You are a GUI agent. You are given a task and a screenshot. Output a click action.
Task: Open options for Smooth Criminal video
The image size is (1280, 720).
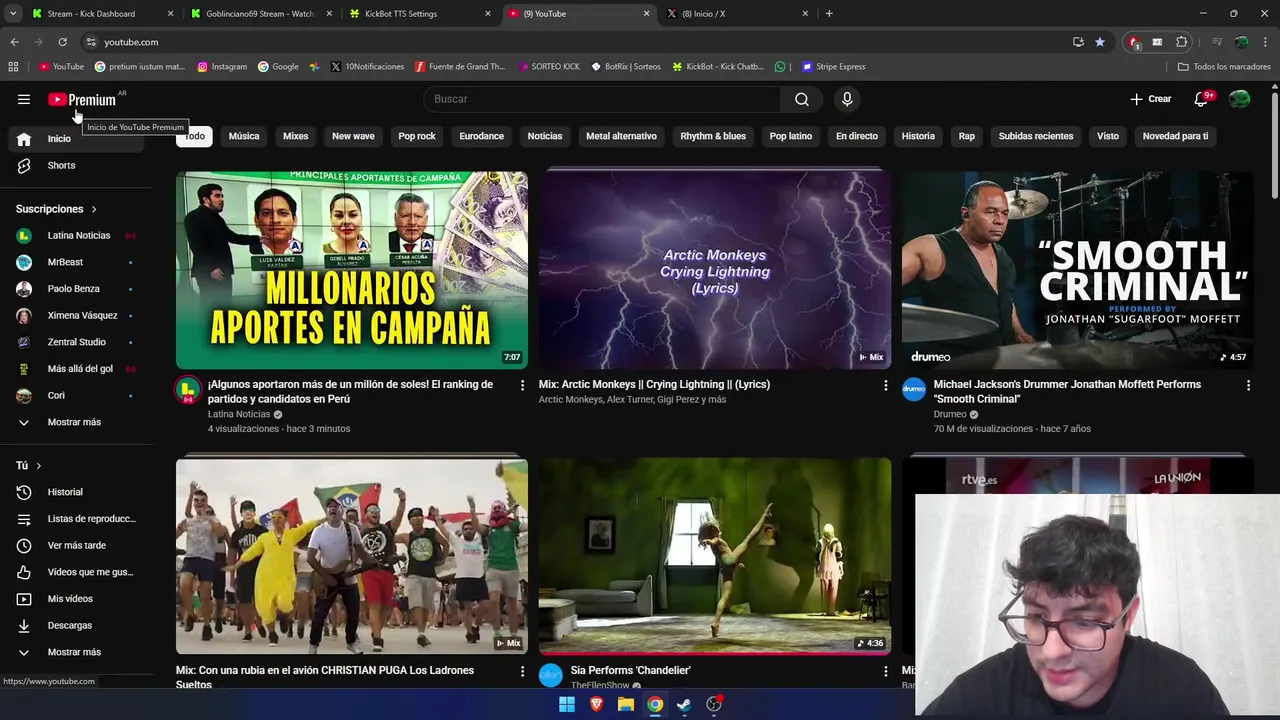[1248, 385]
